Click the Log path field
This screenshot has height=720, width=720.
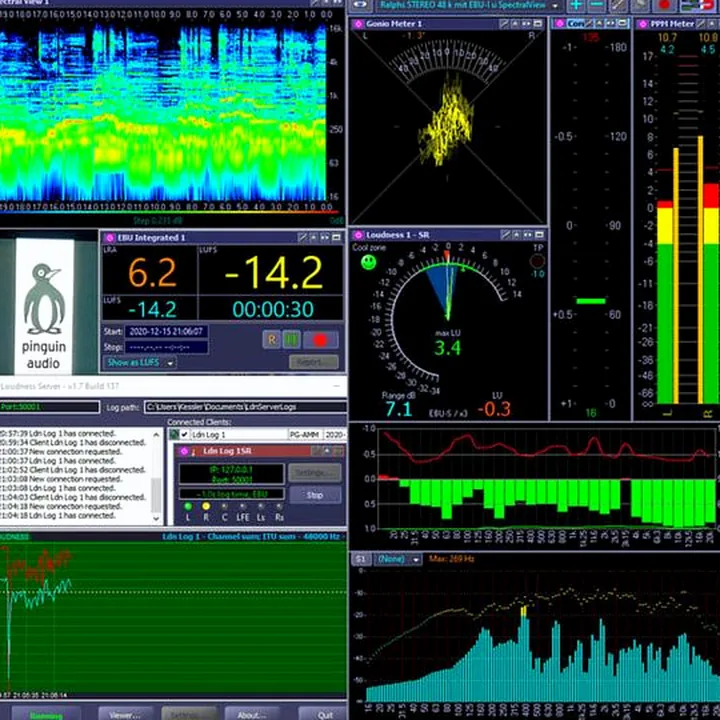[x=245, y=407]
